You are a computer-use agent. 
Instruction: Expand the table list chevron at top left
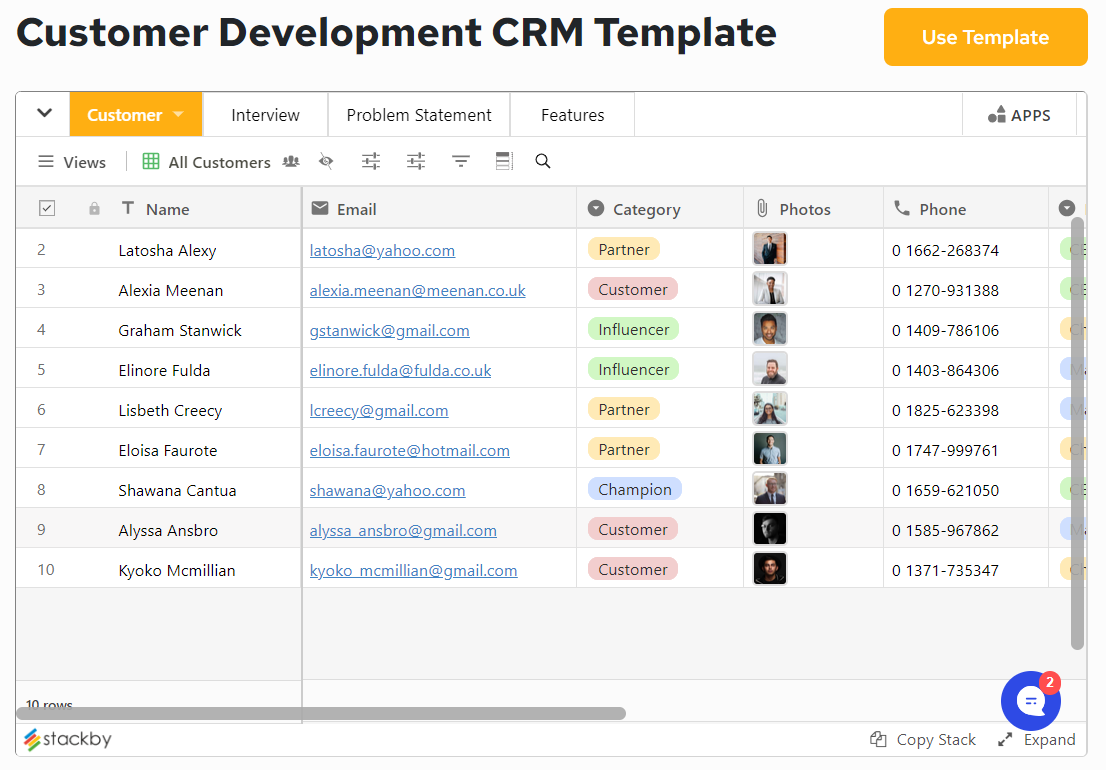pos(42,114)
